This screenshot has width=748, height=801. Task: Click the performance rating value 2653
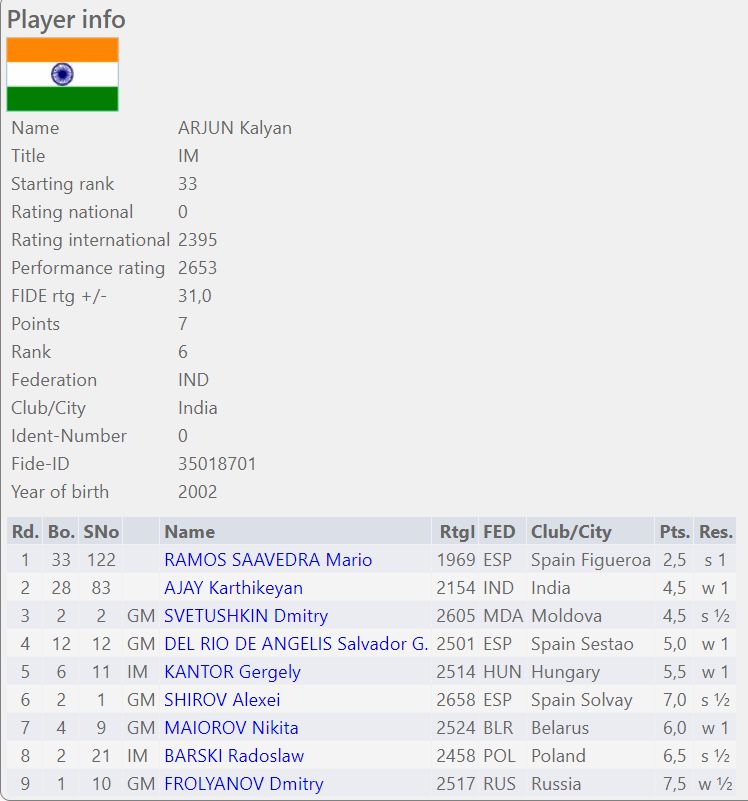coord(197,268)
